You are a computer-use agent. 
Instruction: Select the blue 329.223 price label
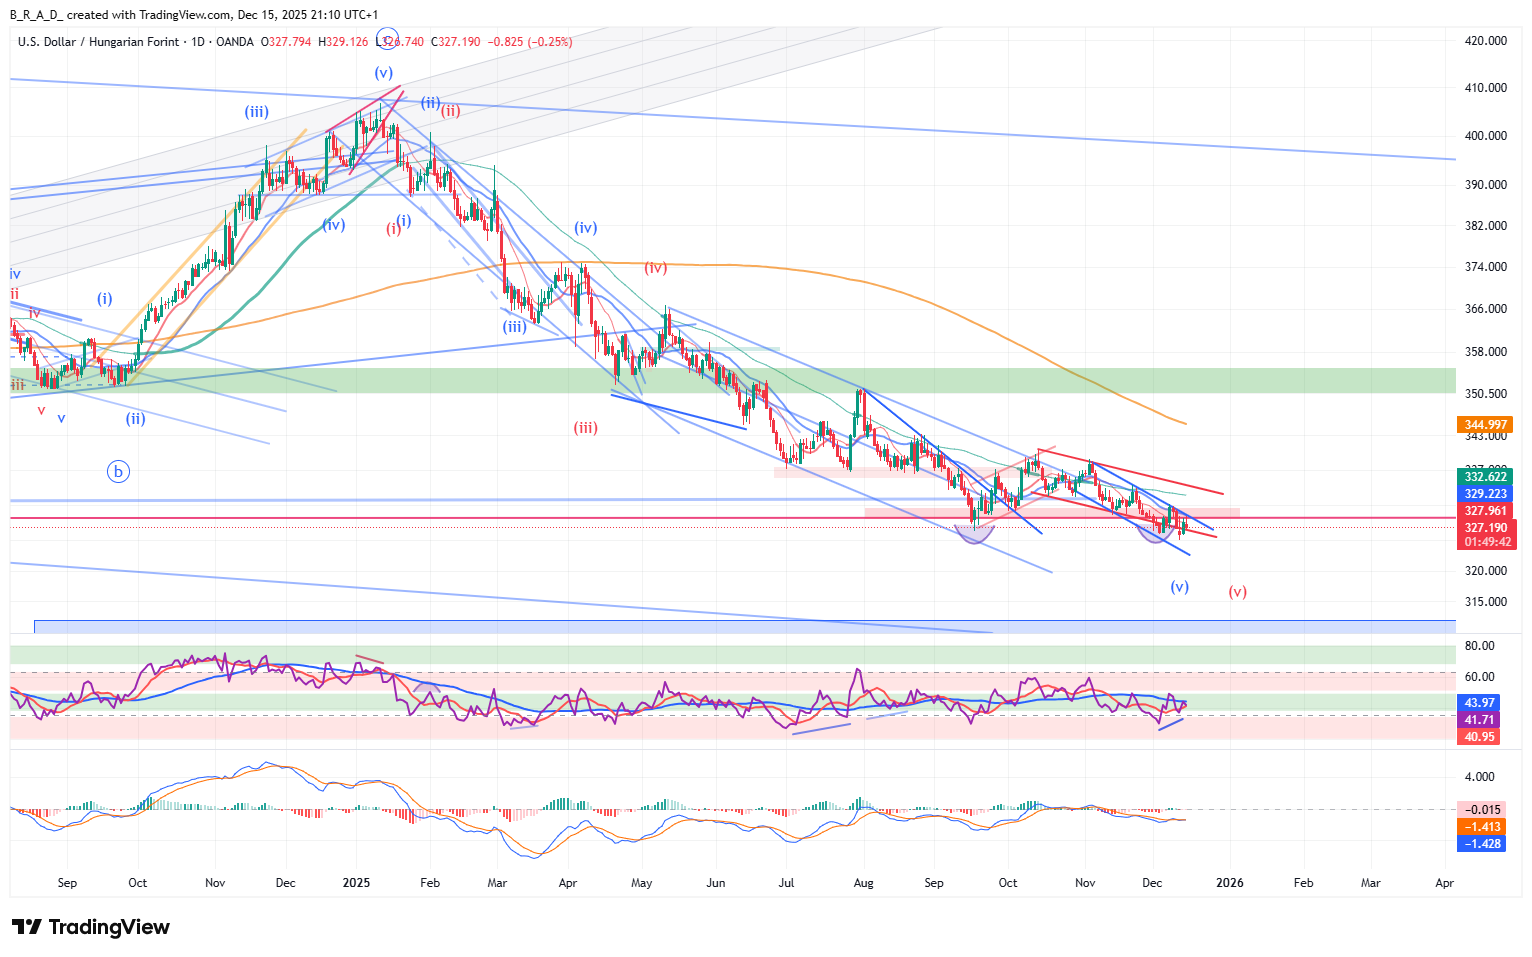click(1485, 494)
